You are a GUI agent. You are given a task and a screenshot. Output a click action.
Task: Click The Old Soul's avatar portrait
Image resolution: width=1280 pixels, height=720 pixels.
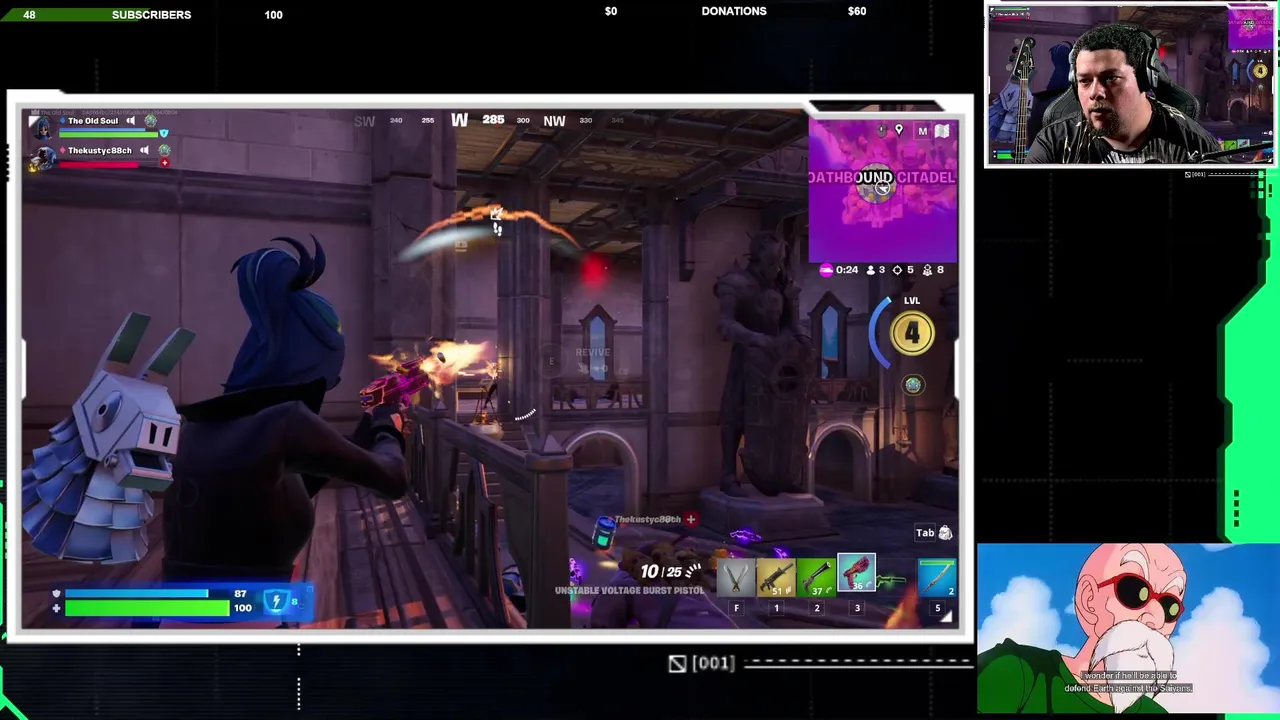pos(43,127)
